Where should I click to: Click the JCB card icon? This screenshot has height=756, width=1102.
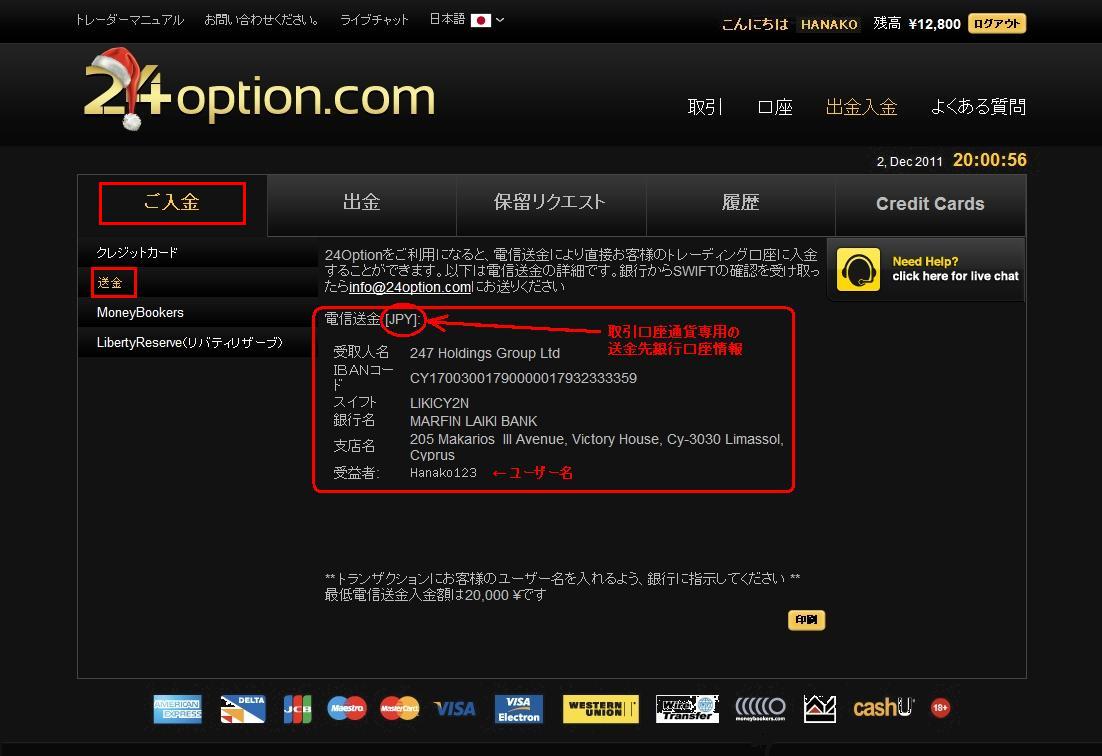297,709
